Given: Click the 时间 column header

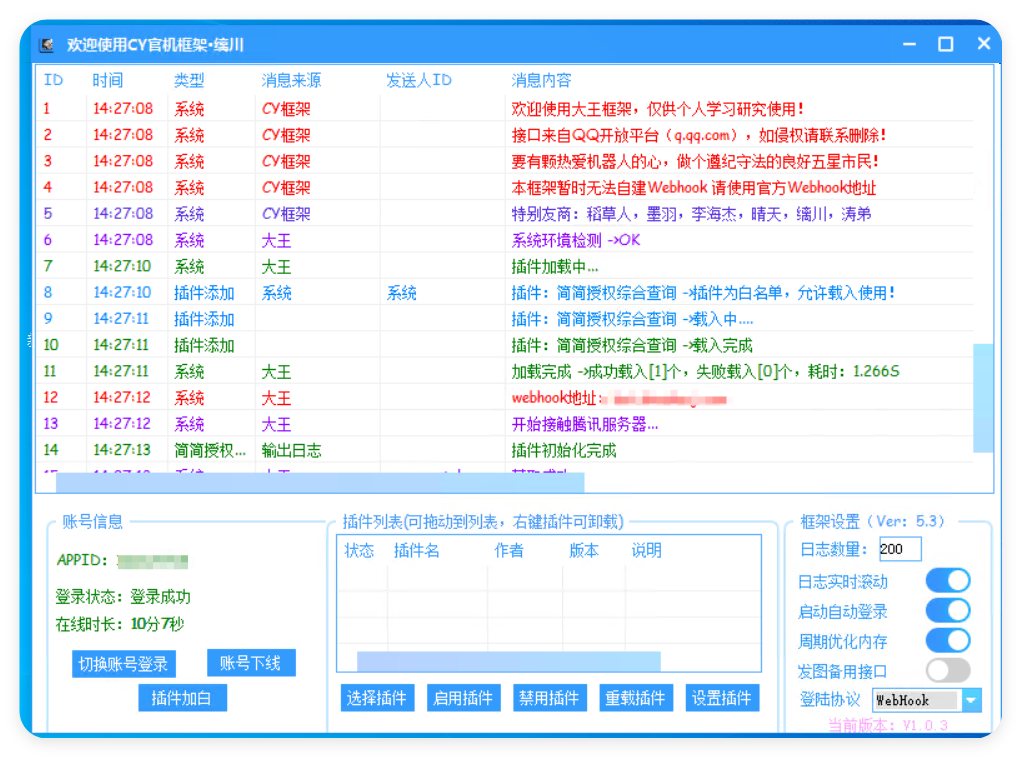Looking at the screenshot, I should pos(108,80).
